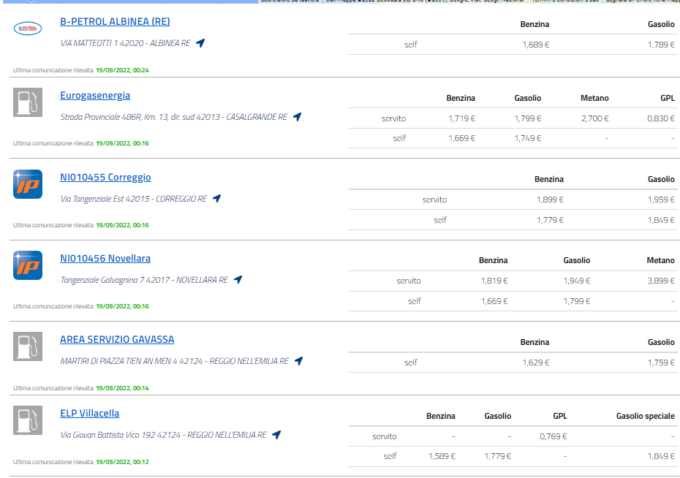
Task: Select Correggio self Benzina price 1,779 €
Action: 550,220
